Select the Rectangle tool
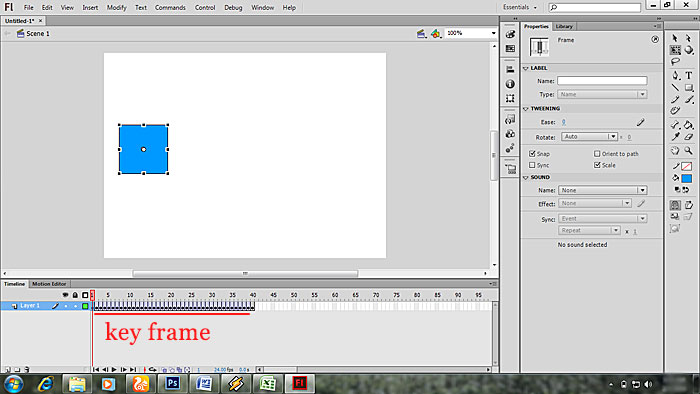 click(x=689, y=87)
